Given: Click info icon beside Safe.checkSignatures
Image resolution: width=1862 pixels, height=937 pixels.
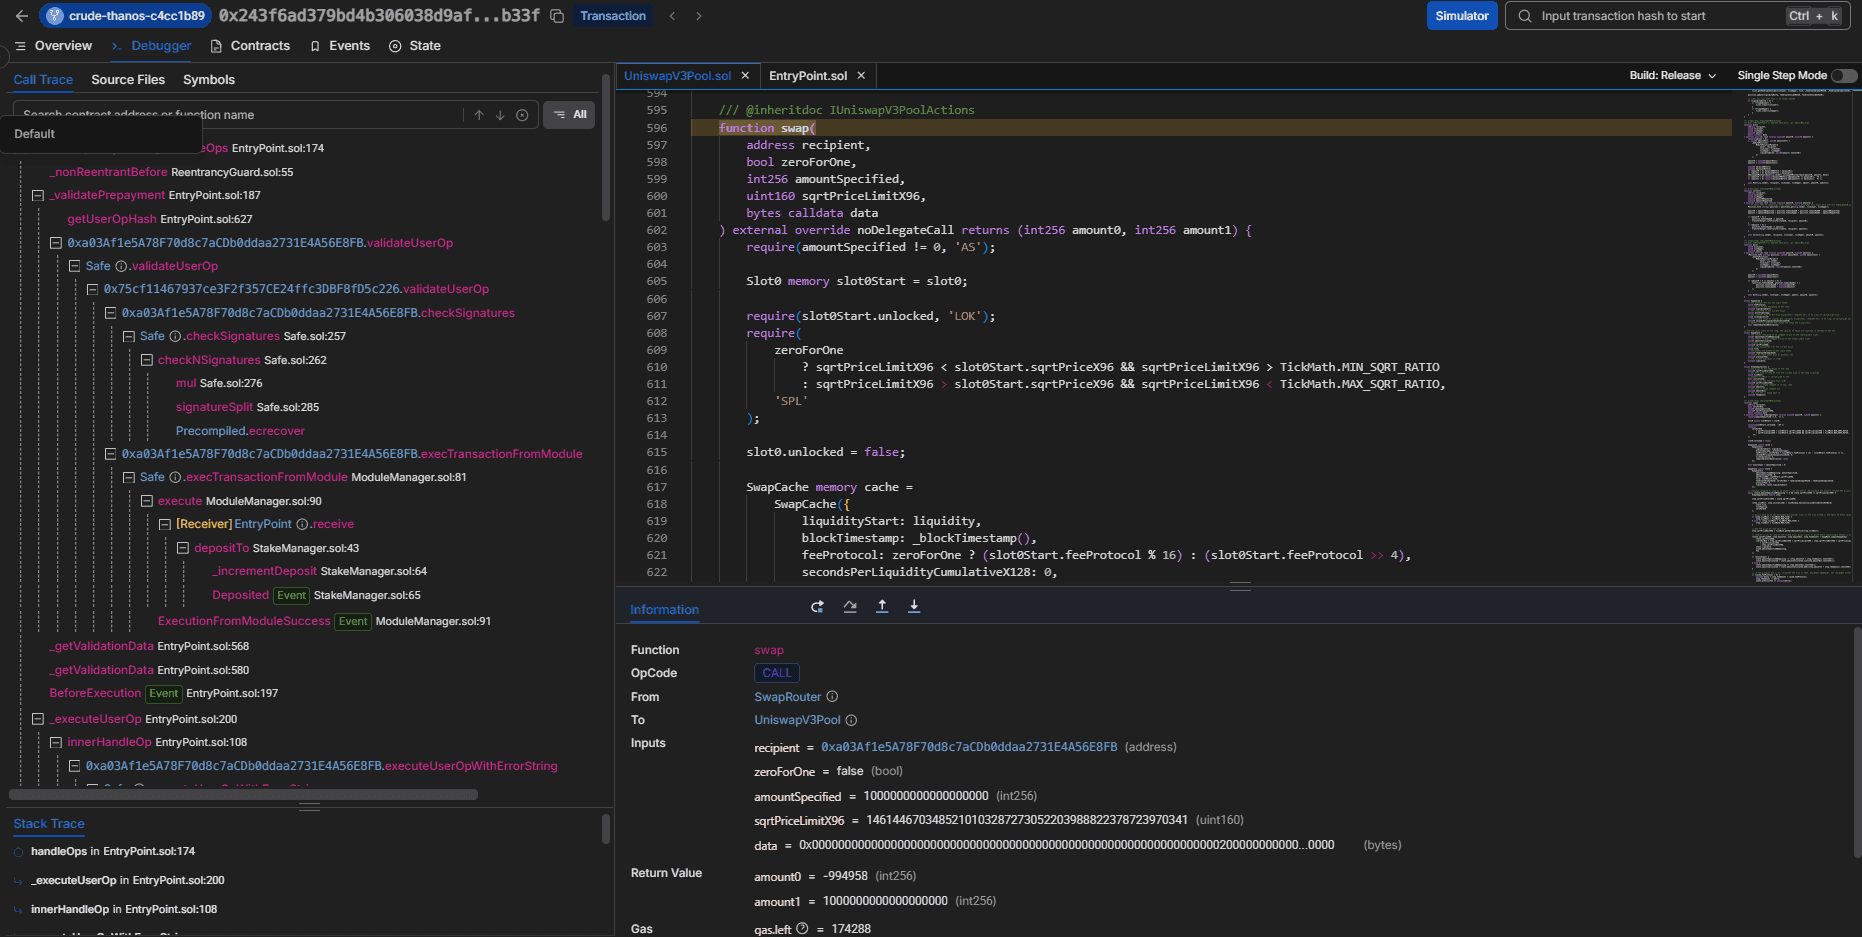Looking at the screenshot, I should tap(175, 336).
